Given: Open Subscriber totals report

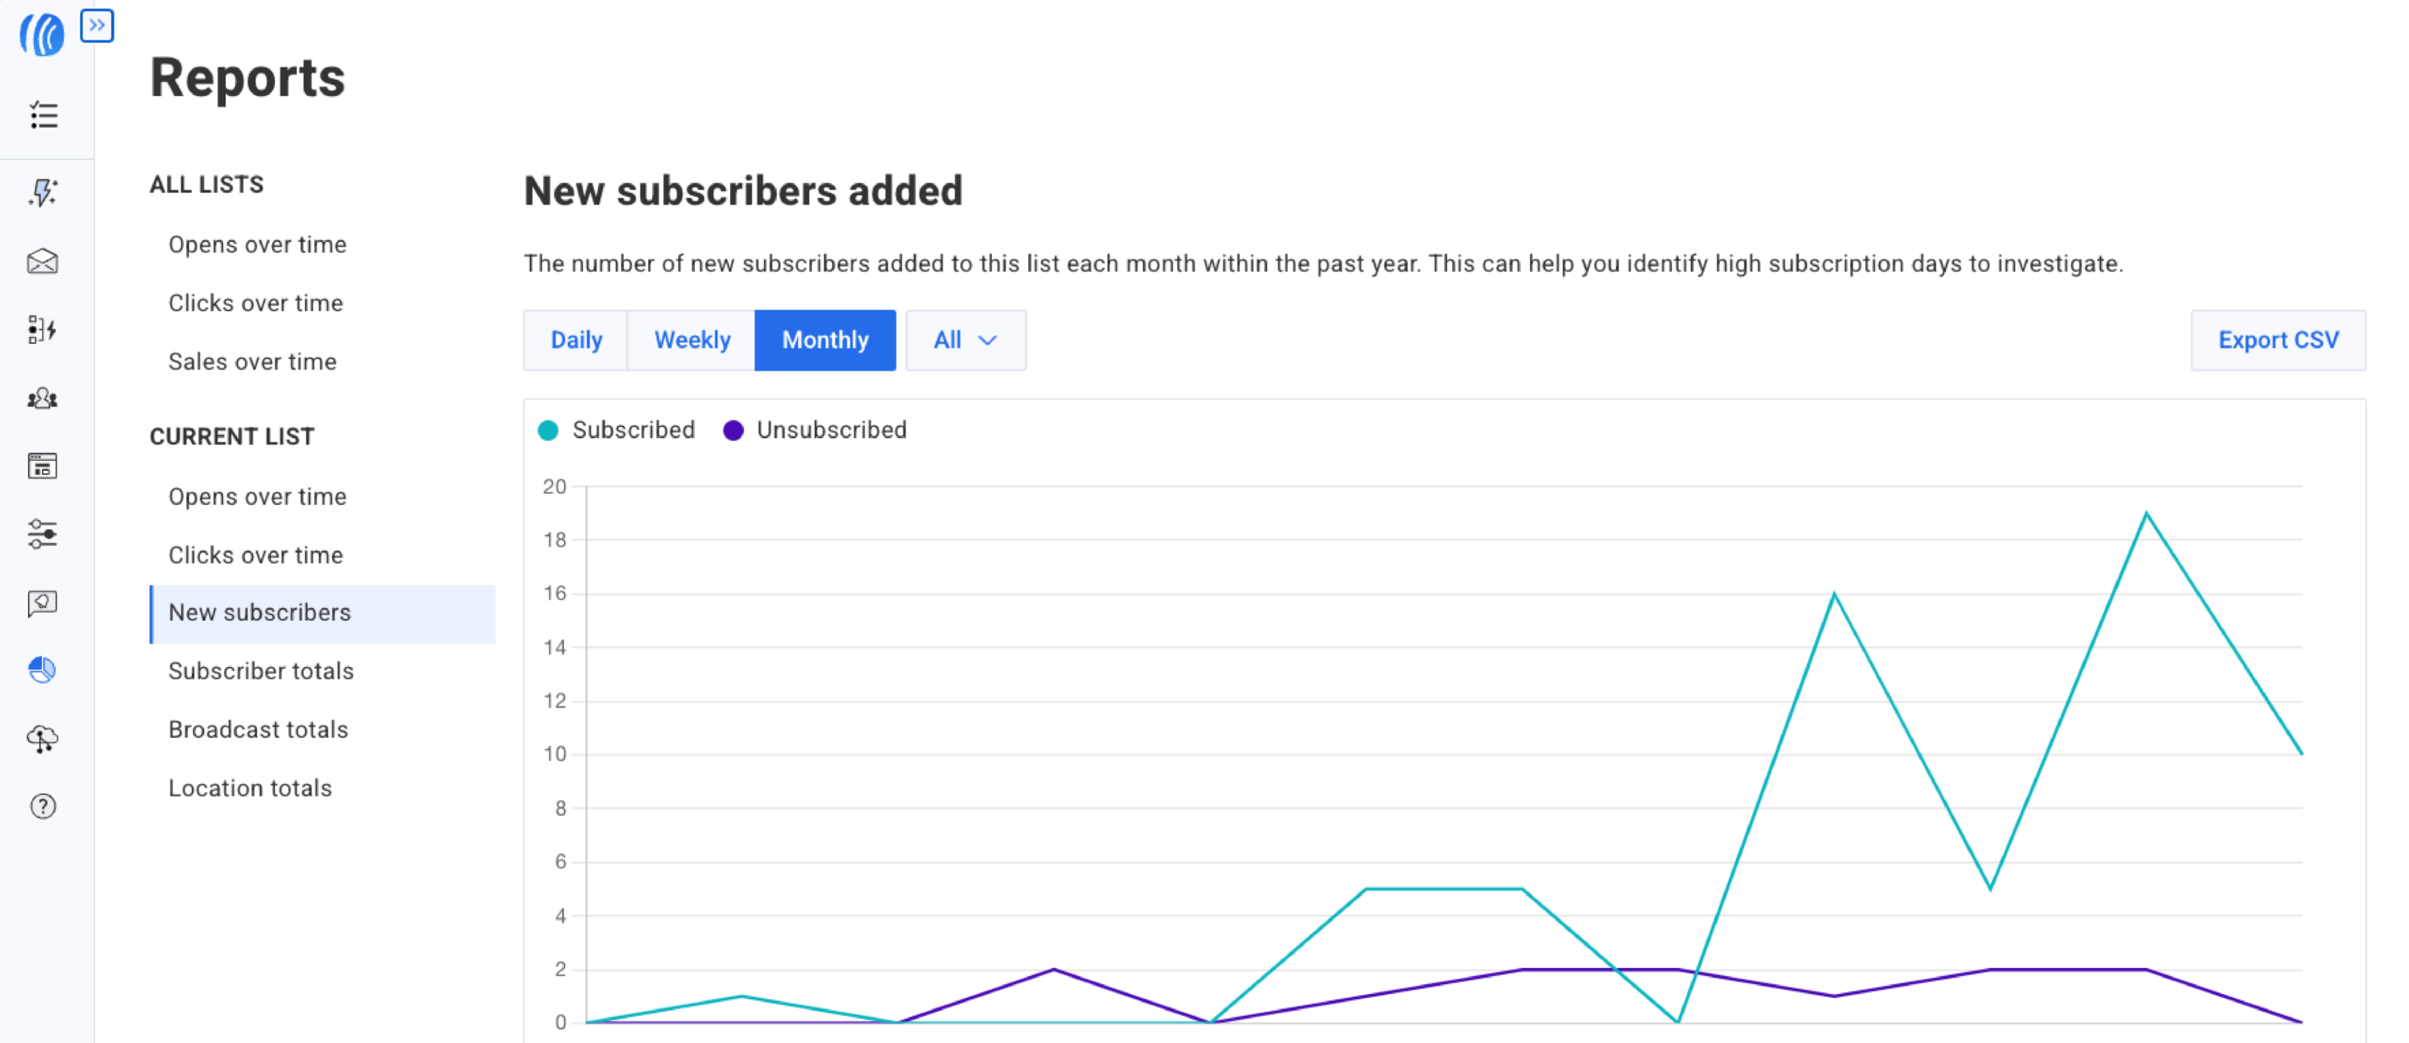Looking at the screenshot, I should coord(261,671).
